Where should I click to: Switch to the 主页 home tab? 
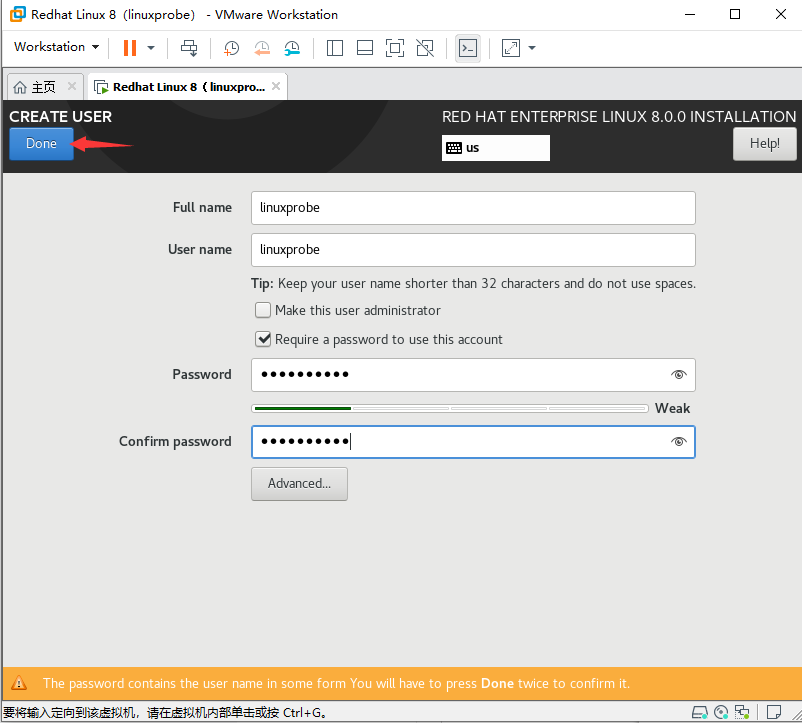point(35,87)
